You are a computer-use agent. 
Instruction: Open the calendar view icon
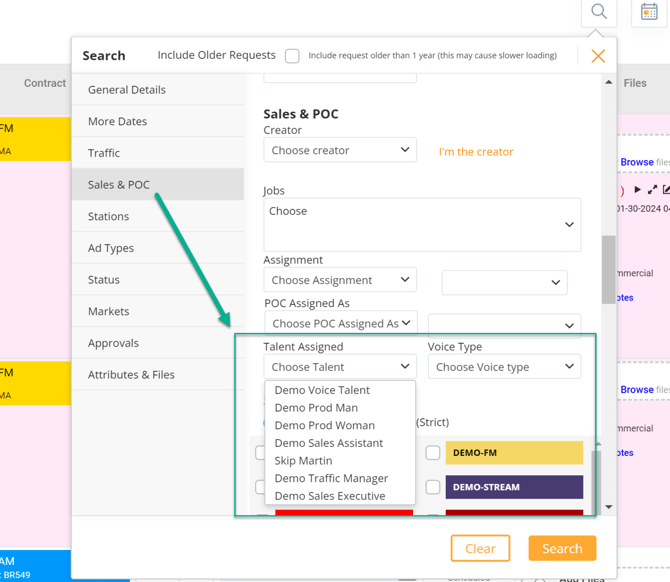click(x=649, y=12)
